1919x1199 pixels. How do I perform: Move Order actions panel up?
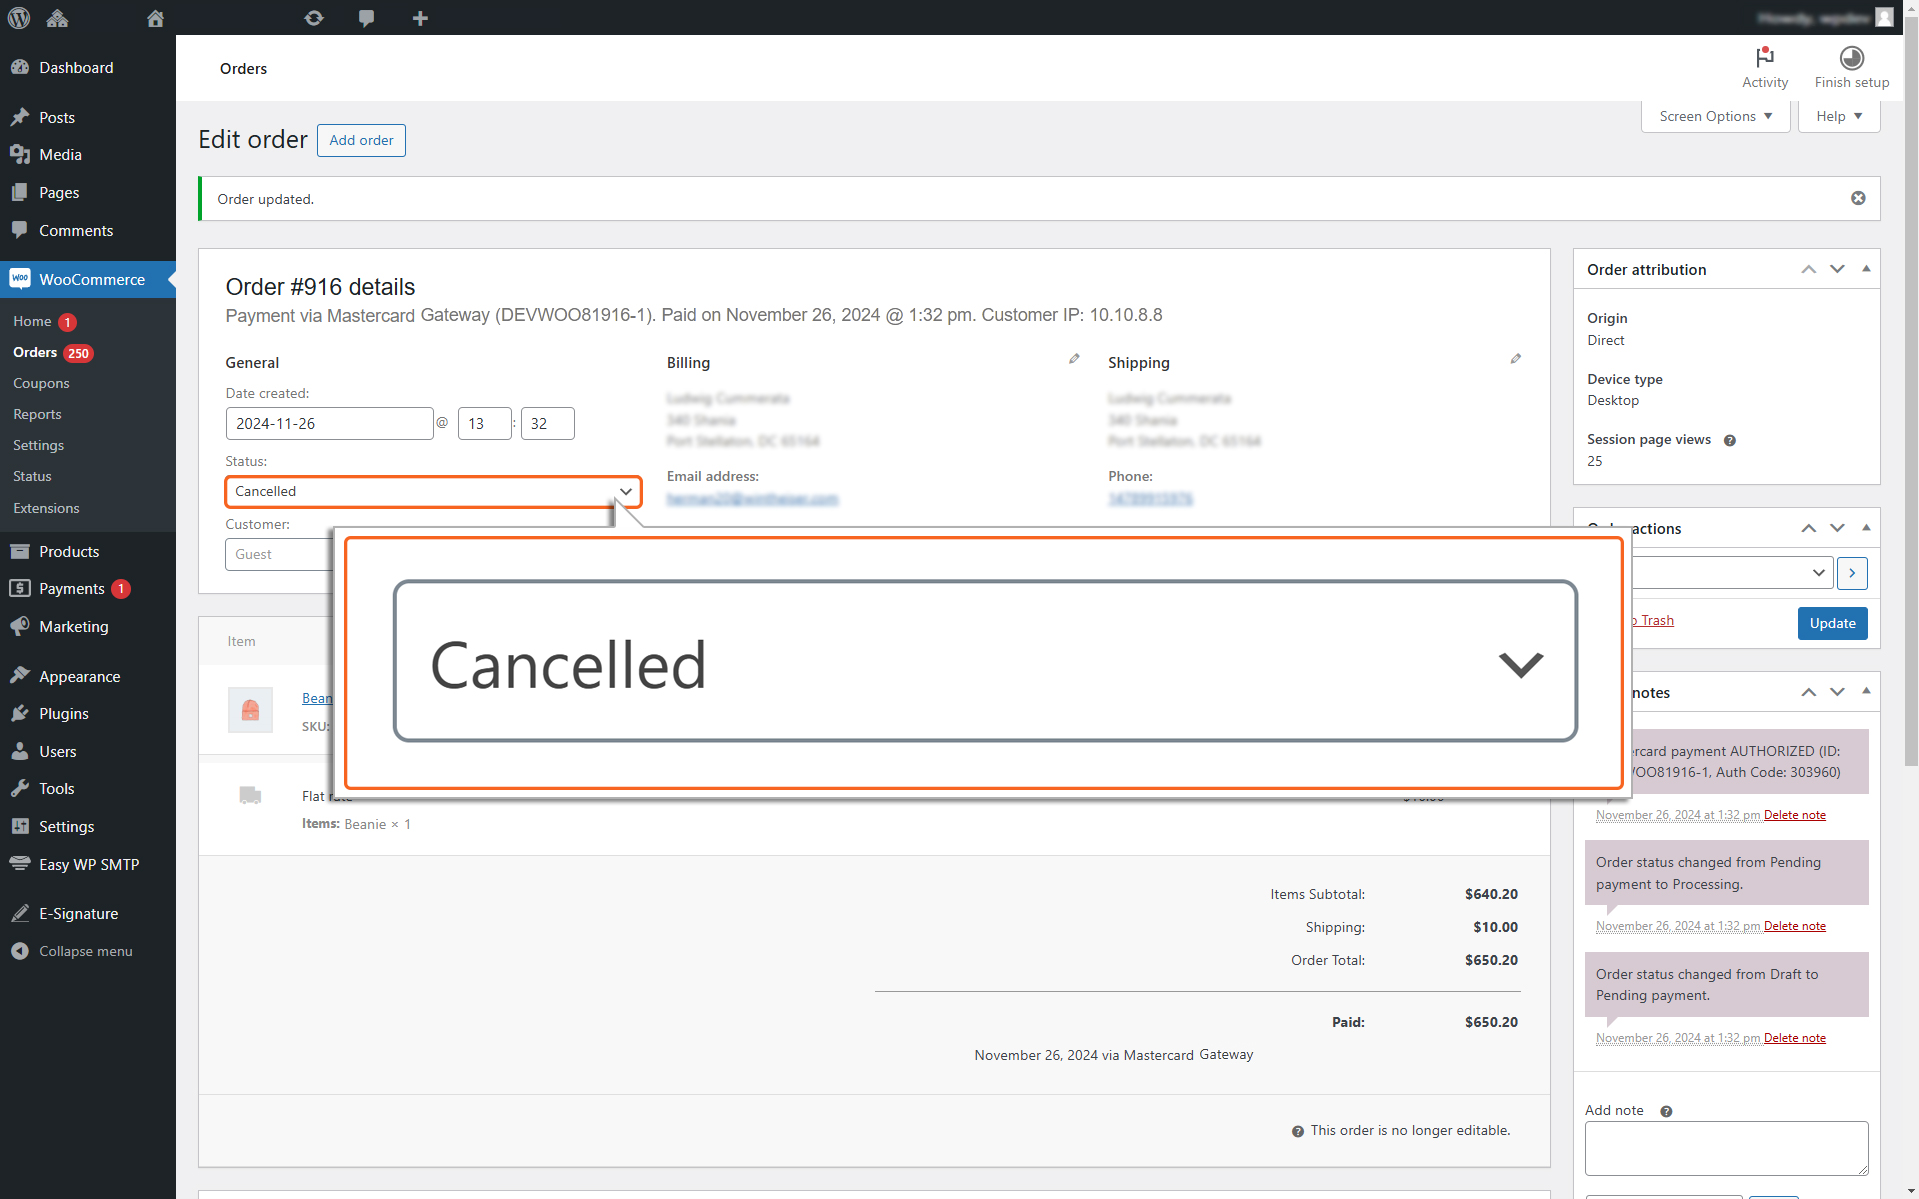click(1809, 528)
